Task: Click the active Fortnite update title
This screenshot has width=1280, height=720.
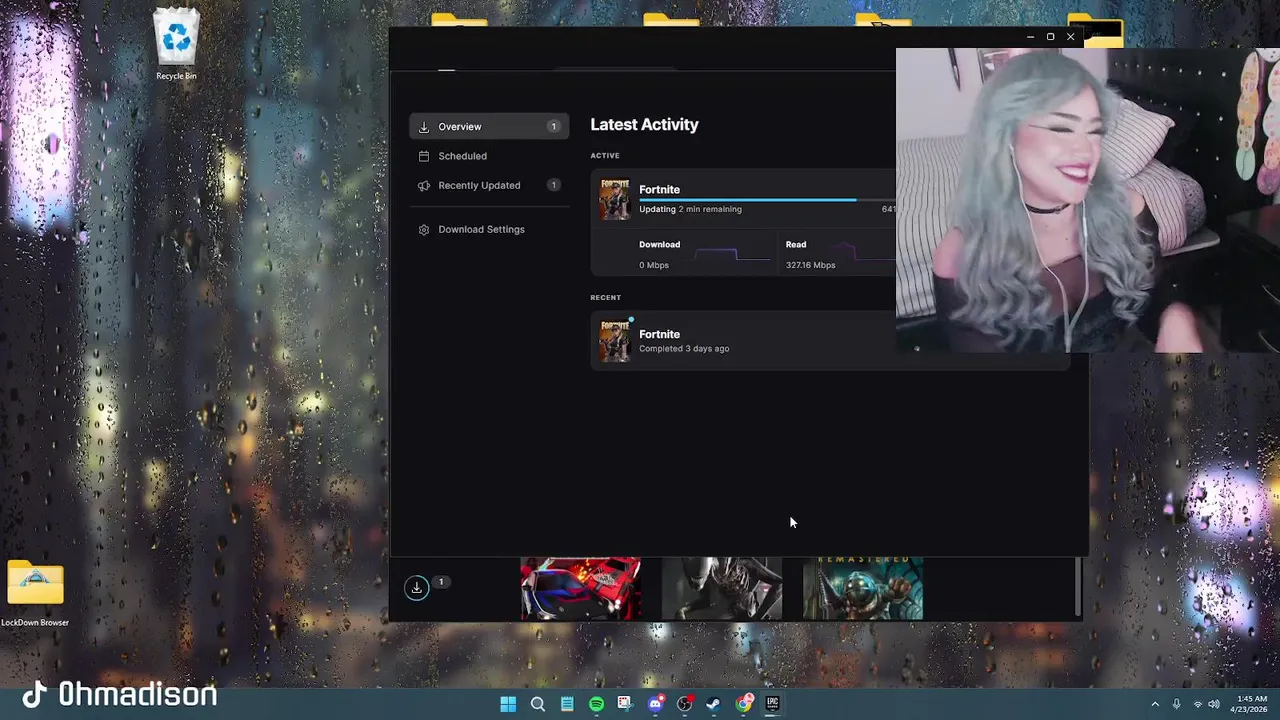Action: [659, 189]
